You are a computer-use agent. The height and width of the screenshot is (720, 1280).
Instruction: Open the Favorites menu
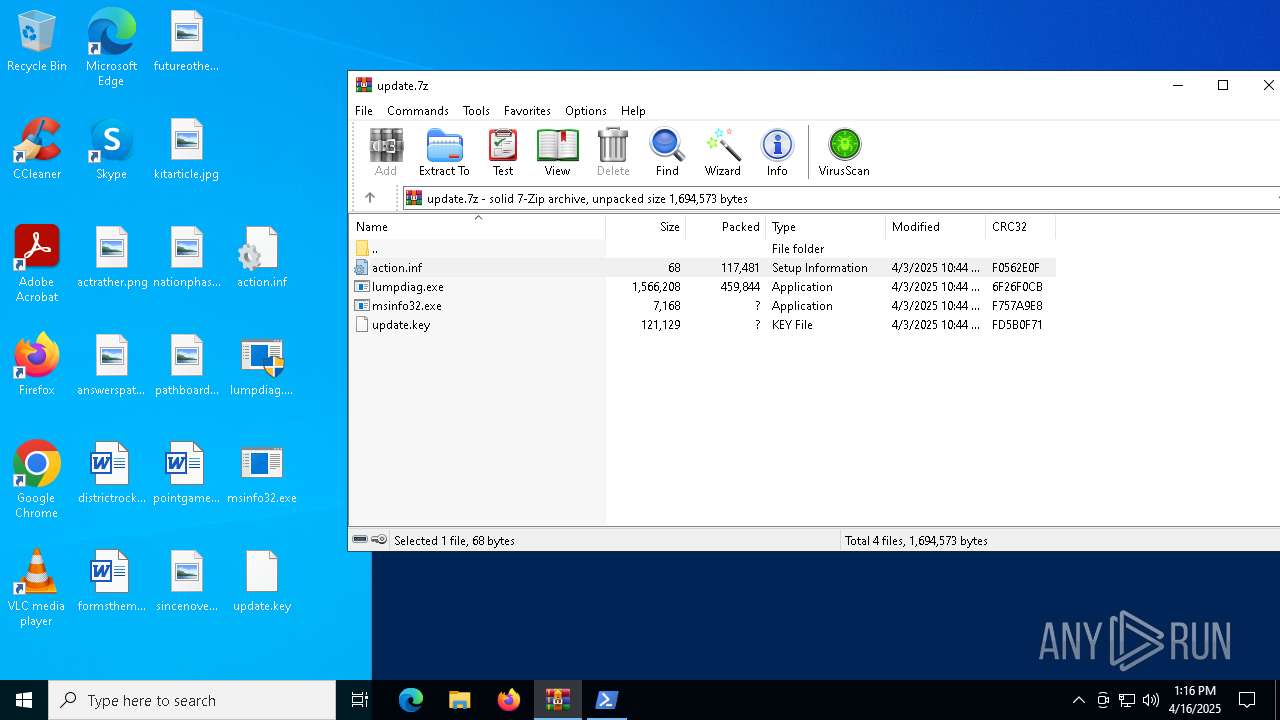point(527,111)
